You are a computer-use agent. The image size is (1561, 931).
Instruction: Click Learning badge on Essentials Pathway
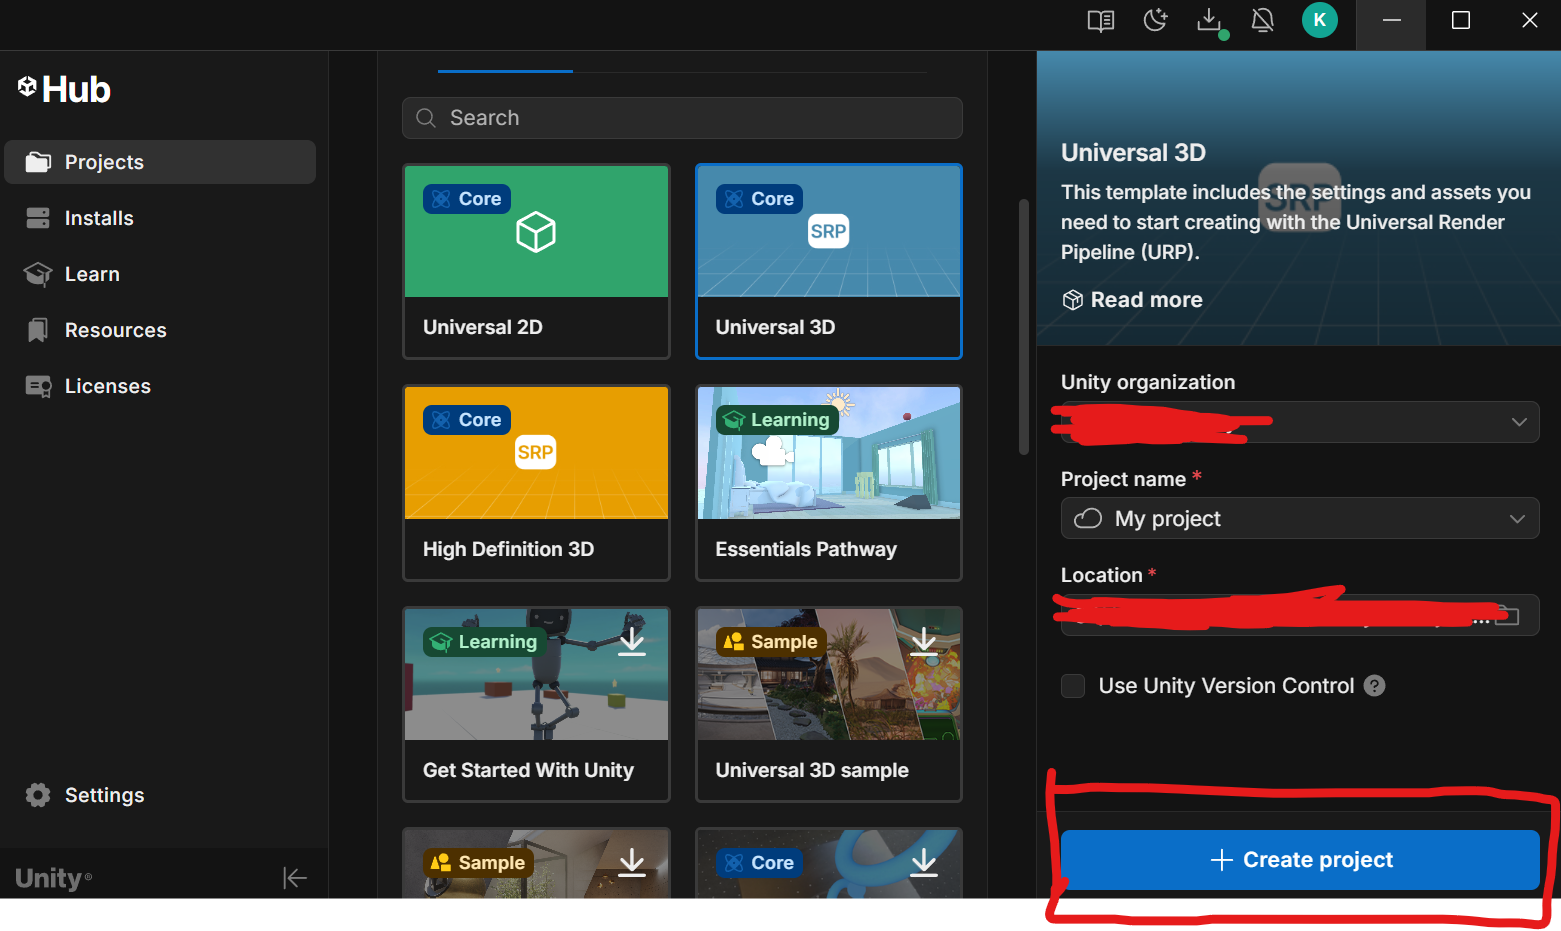coord(777,420)
